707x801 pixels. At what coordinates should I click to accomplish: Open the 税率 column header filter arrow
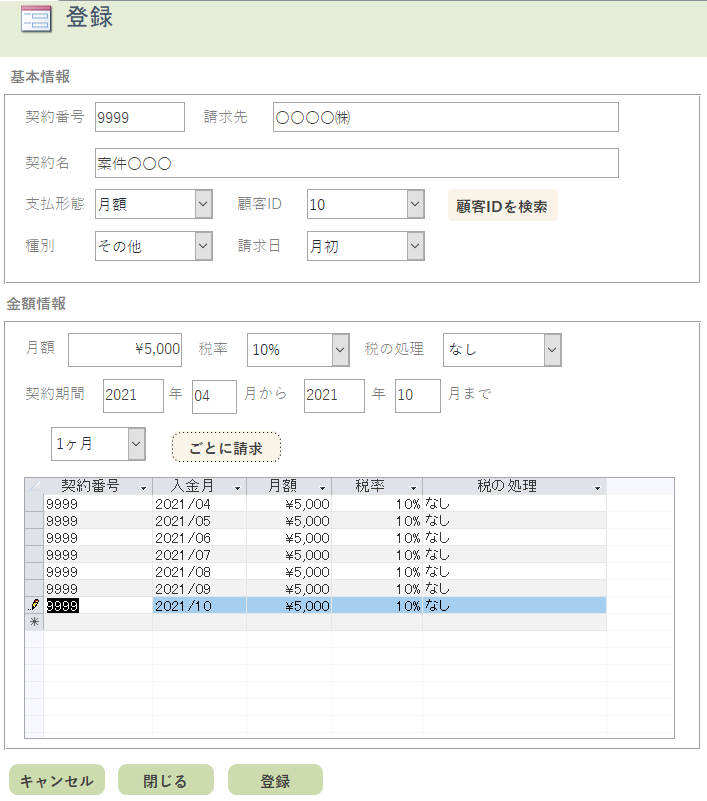(414, 487)
